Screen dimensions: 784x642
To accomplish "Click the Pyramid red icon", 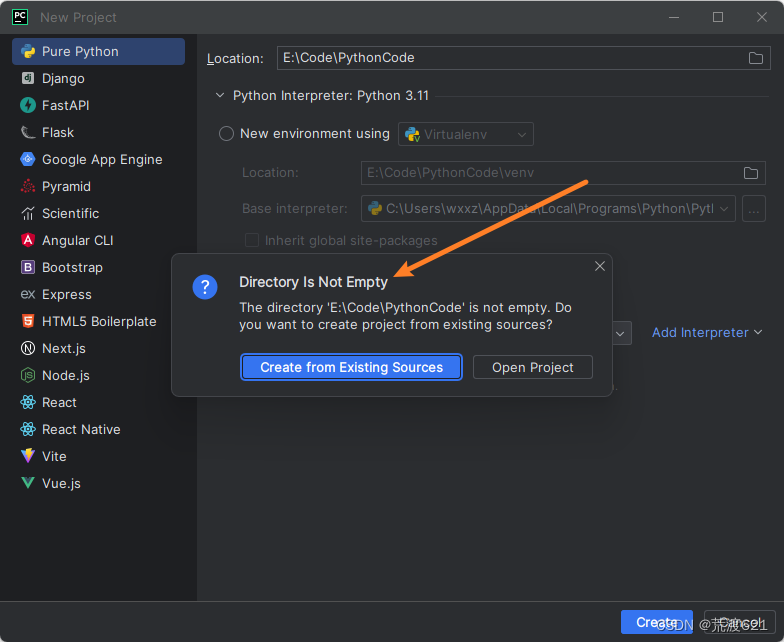I will pos(28,186).
